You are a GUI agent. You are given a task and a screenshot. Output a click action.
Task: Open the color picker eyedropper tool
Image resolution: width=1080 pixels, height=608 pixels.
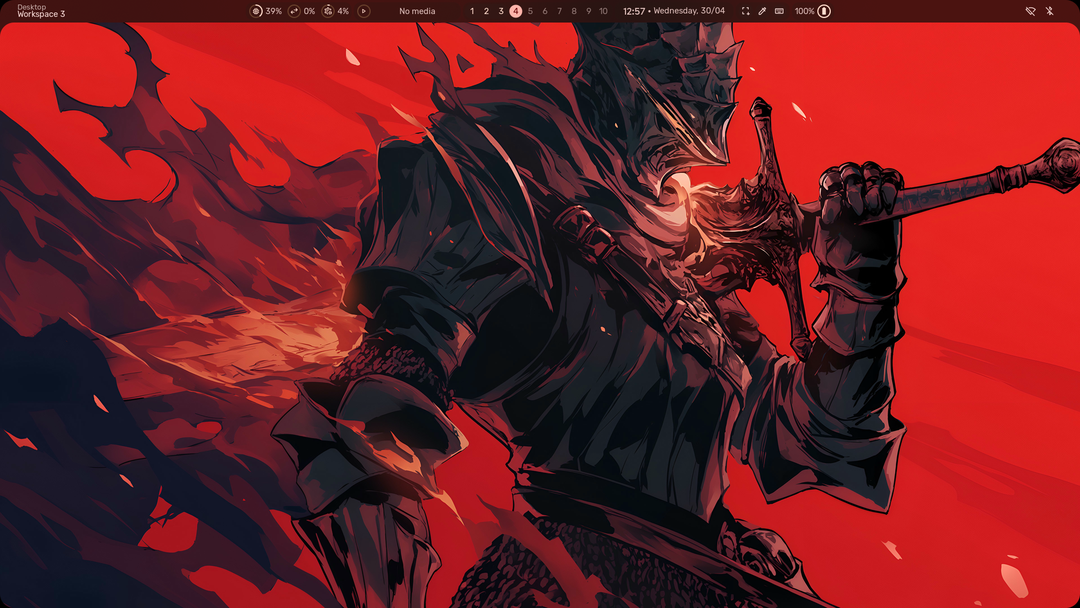[762, 11]
